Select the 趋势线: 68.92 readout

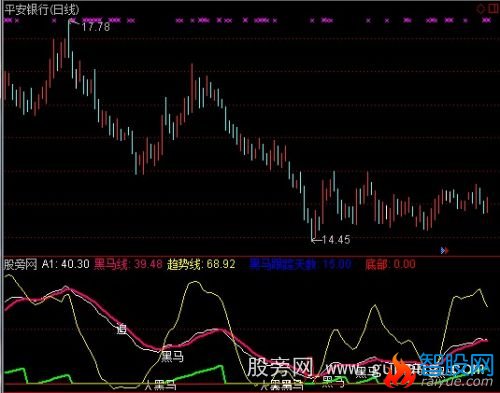pos(201,264)
